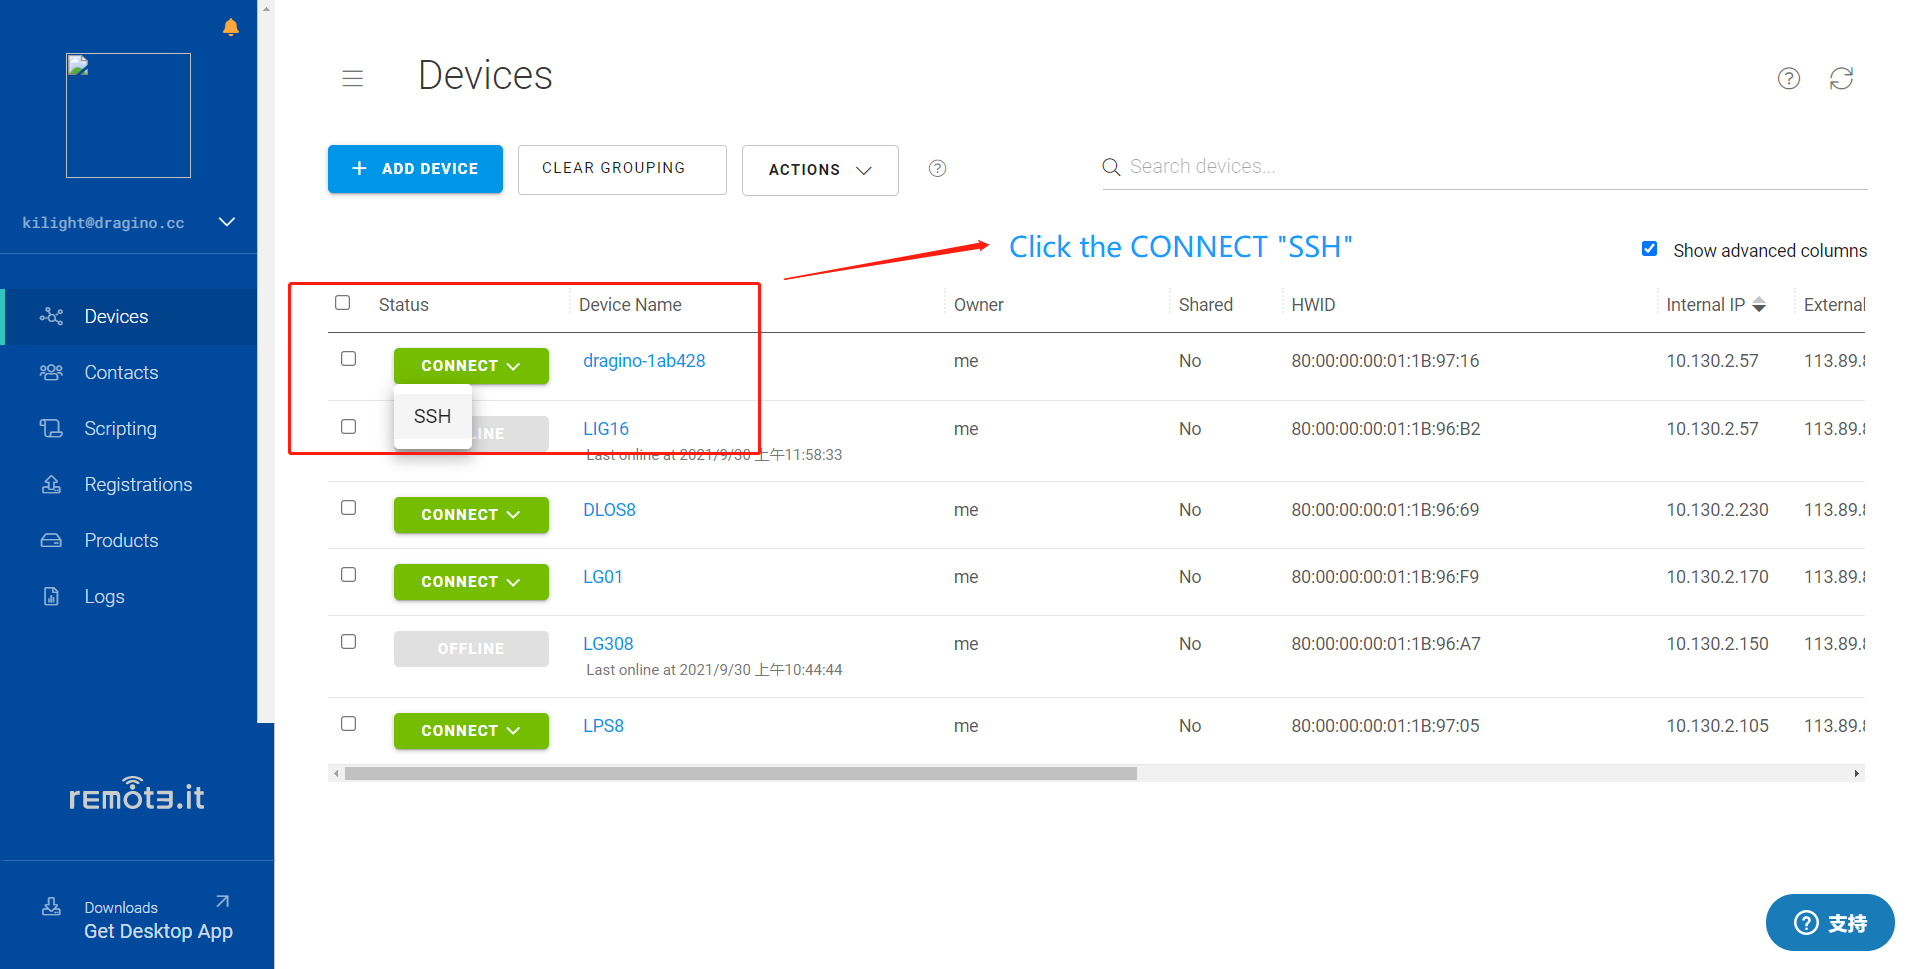Click the horizontal table scrollbar
The image size is (1920, 969).
741,773
